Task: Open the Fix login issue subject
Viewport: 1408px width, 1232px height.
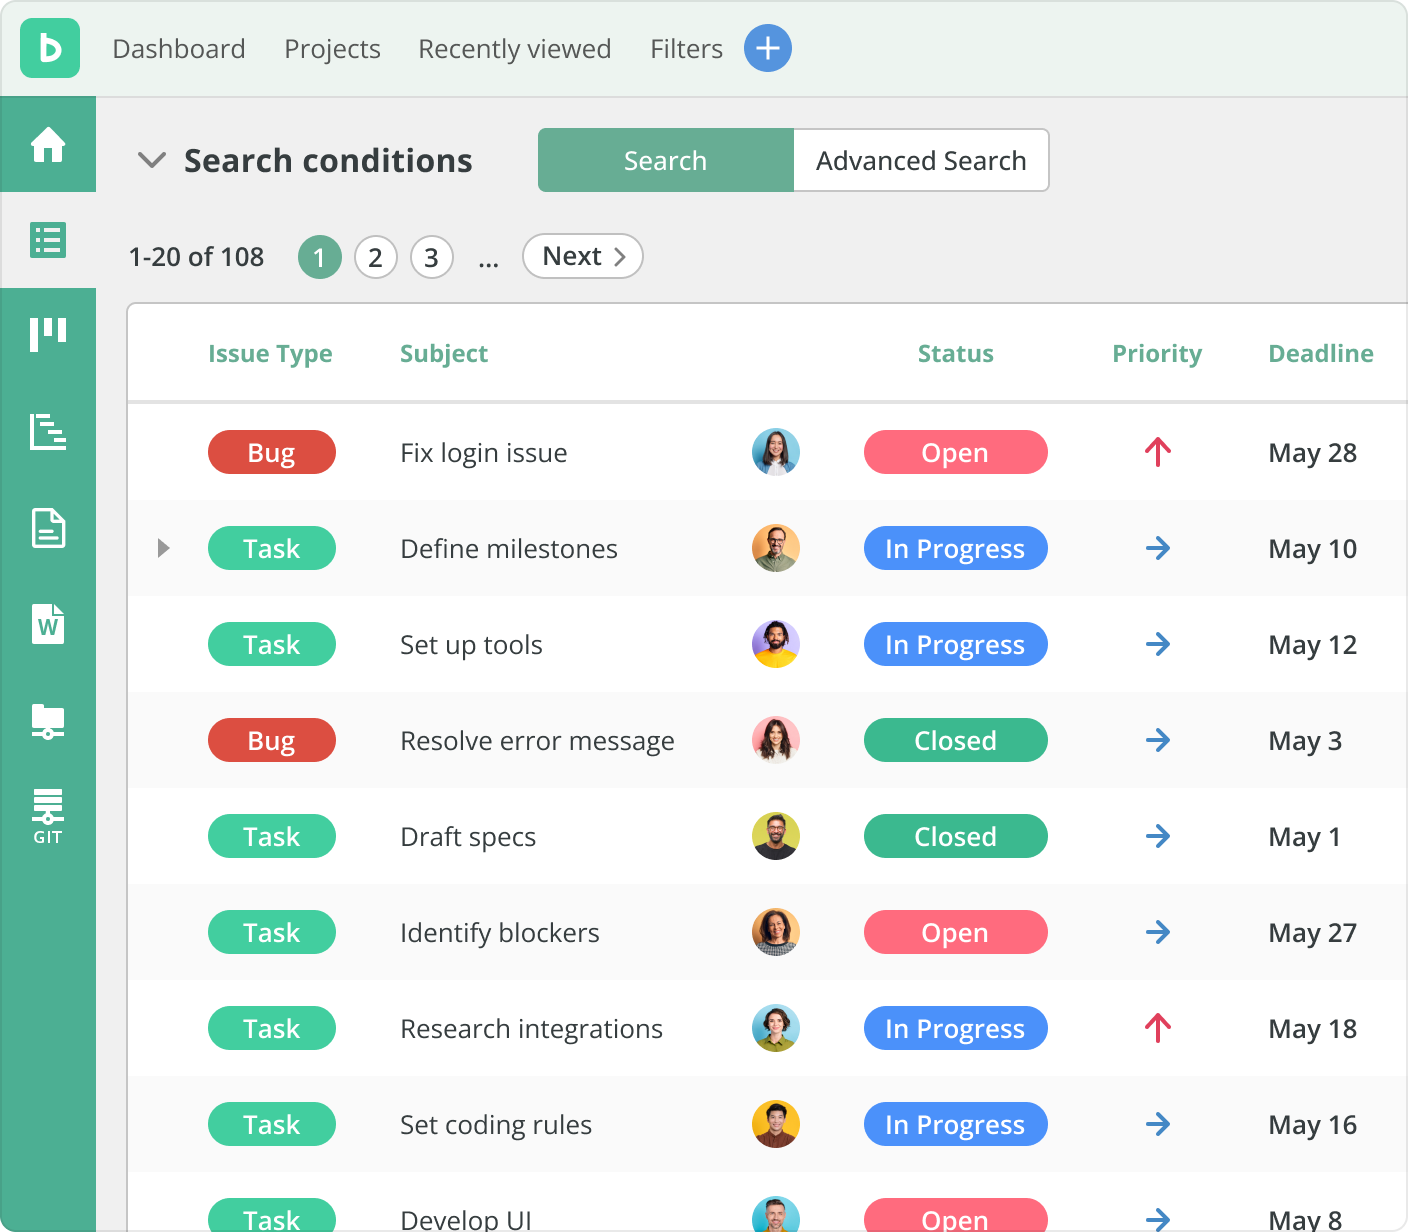Action: point(483,453)
